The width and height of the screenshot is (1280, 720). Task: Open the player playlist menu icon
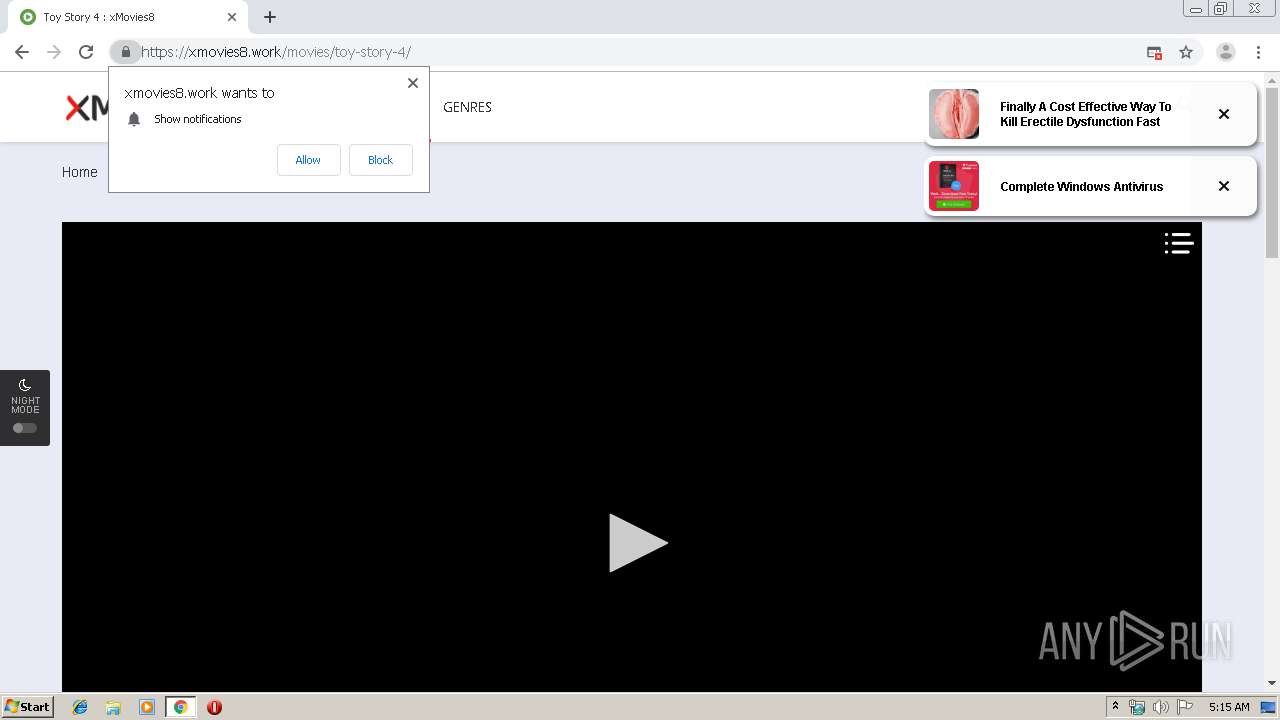click(1179, 243)
